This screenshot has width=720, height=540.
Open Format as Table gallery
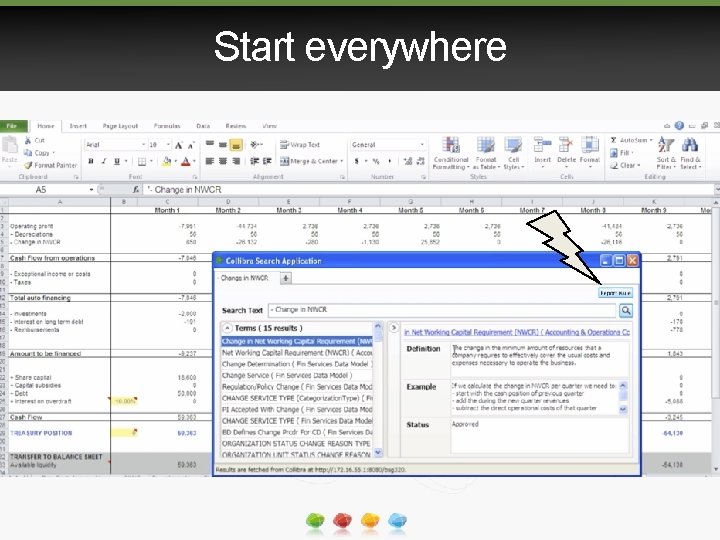(x=485, y=153)
